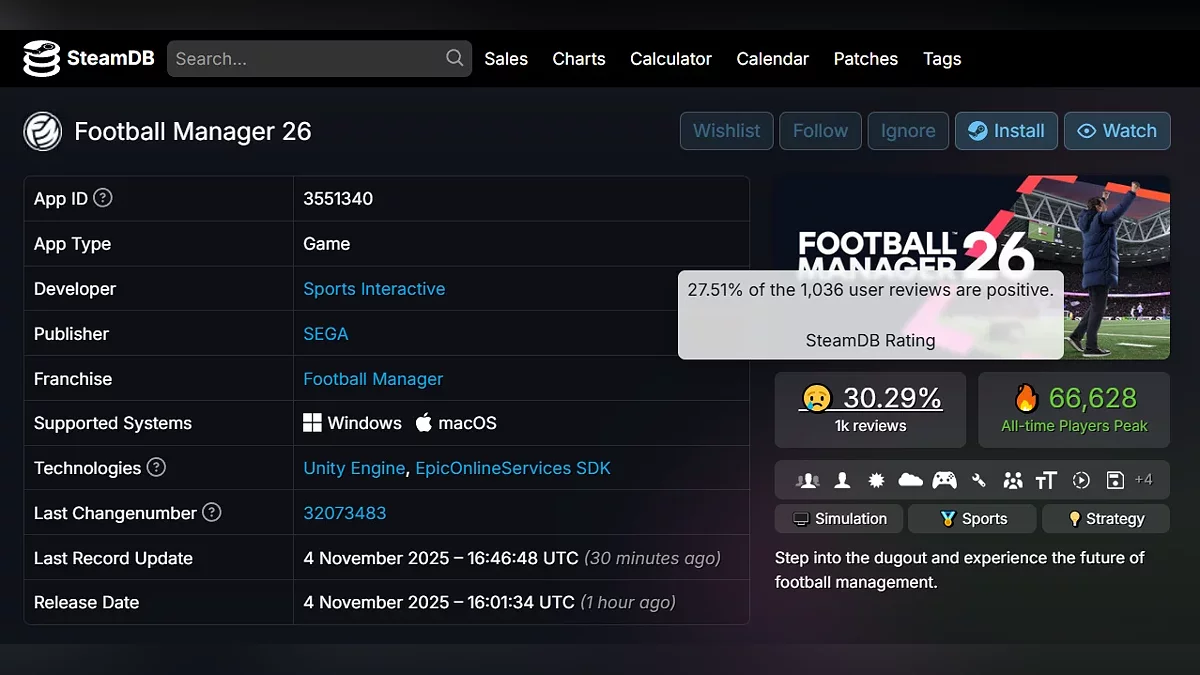Toggle the Ignore button
Viewport: 1200px width, 675px height.
tap(908, 131)
